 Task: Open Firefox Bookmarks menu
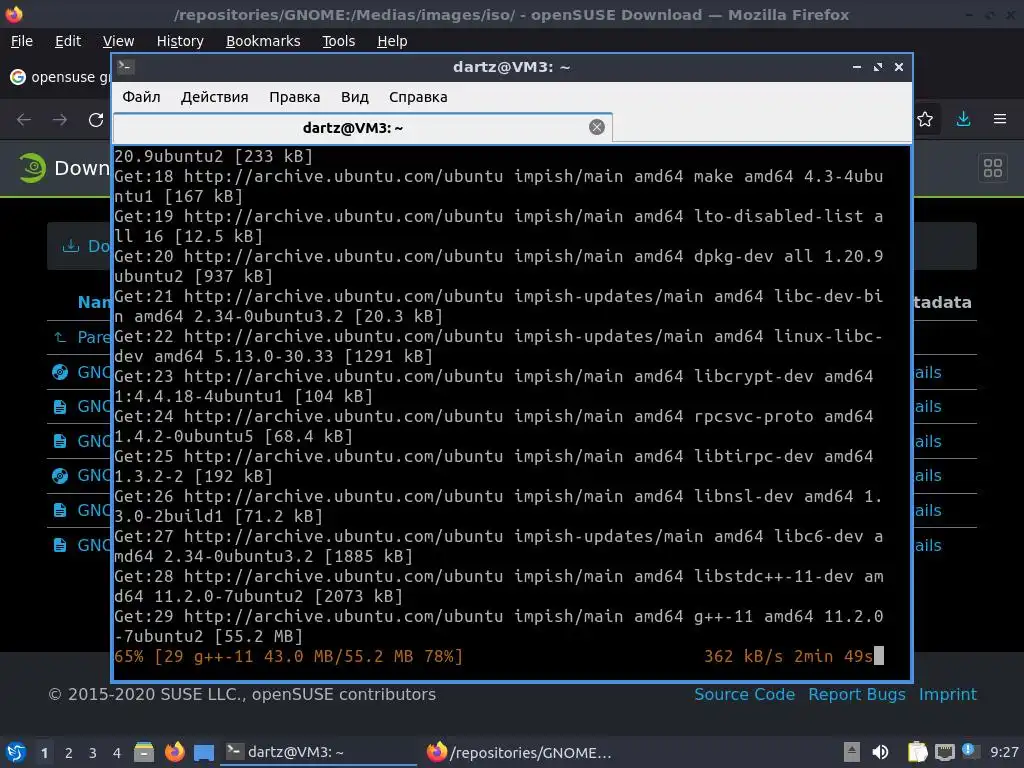tap(263, 41)
